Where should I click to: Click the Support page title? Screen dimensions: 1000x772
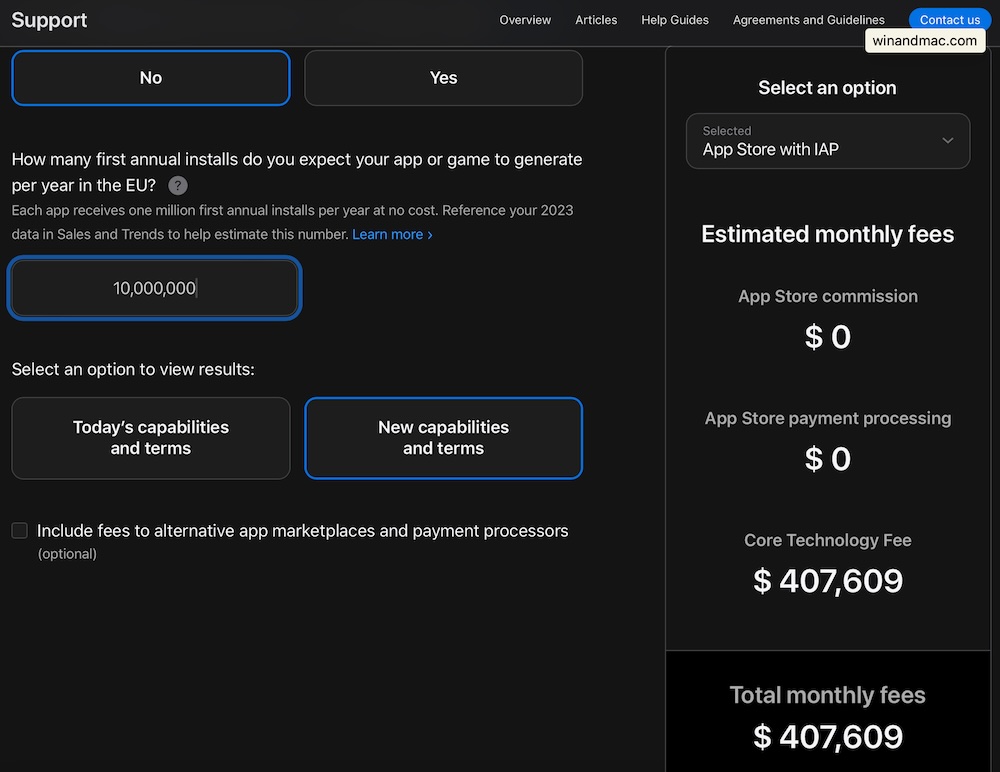coord(49,20)
